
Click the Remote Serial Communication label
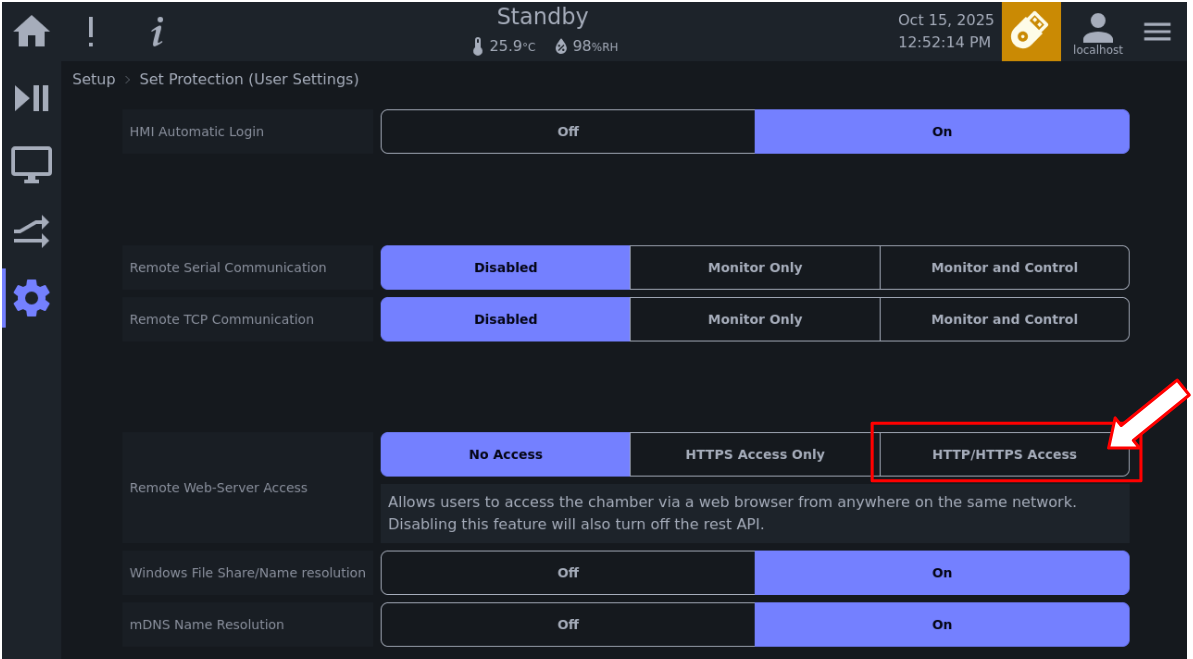227,268
